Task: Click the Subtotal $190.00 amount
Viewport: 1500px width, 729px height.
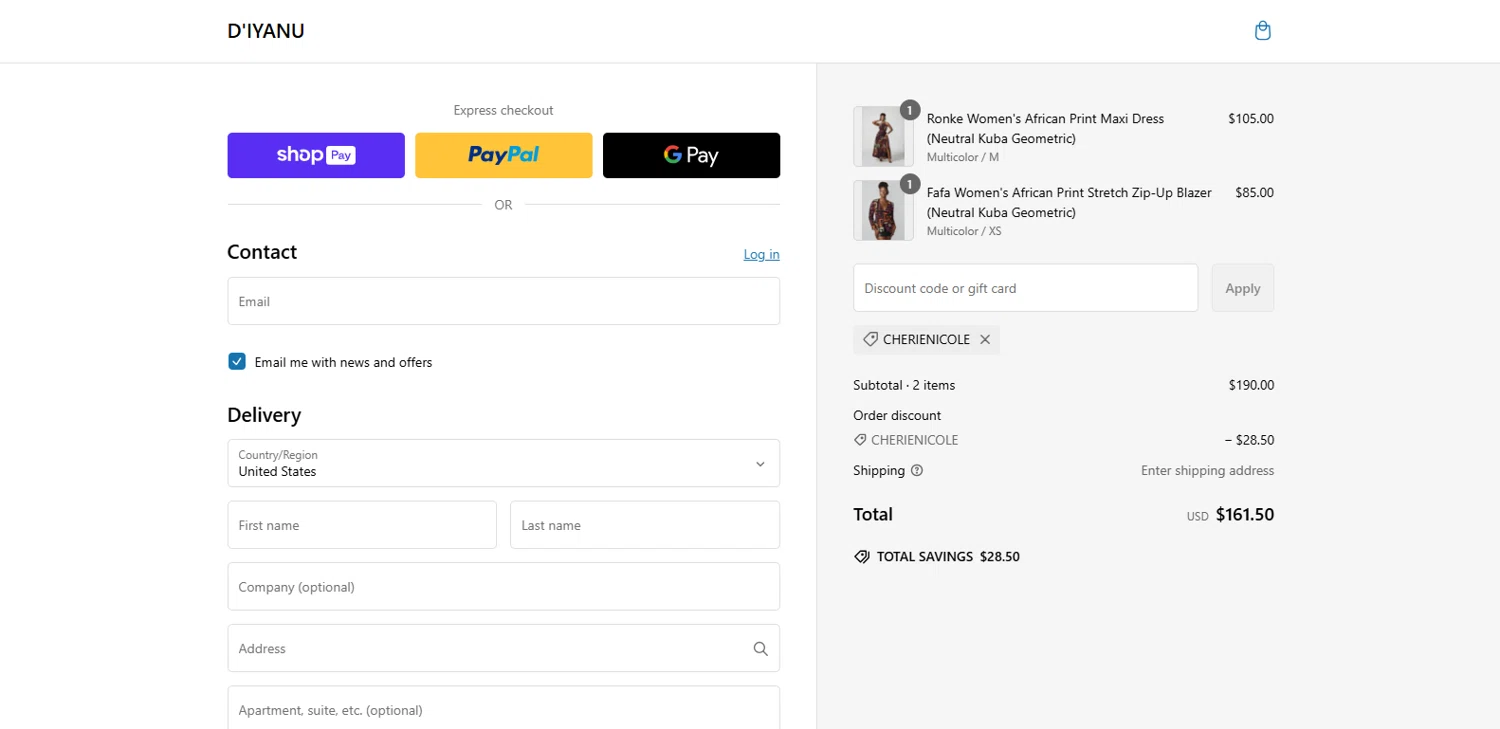Action: click(1251, 385)
